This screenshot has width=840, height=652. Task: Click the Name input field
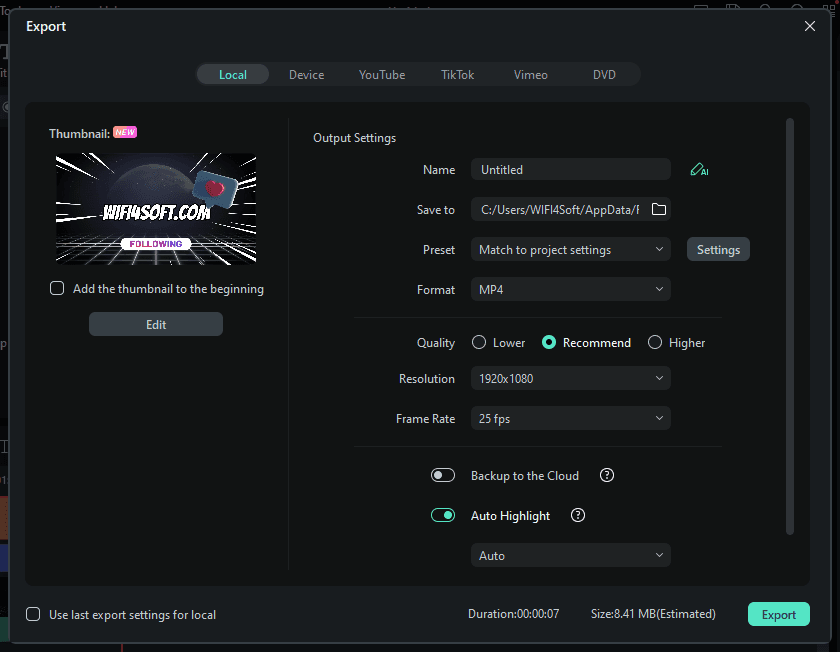point(570,170)
